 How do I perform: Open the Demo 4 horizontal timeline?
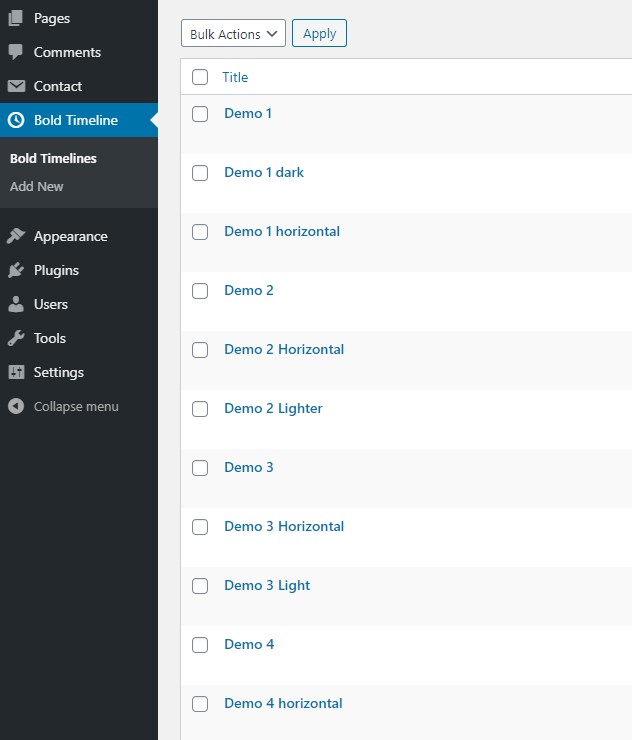point(283,703)
